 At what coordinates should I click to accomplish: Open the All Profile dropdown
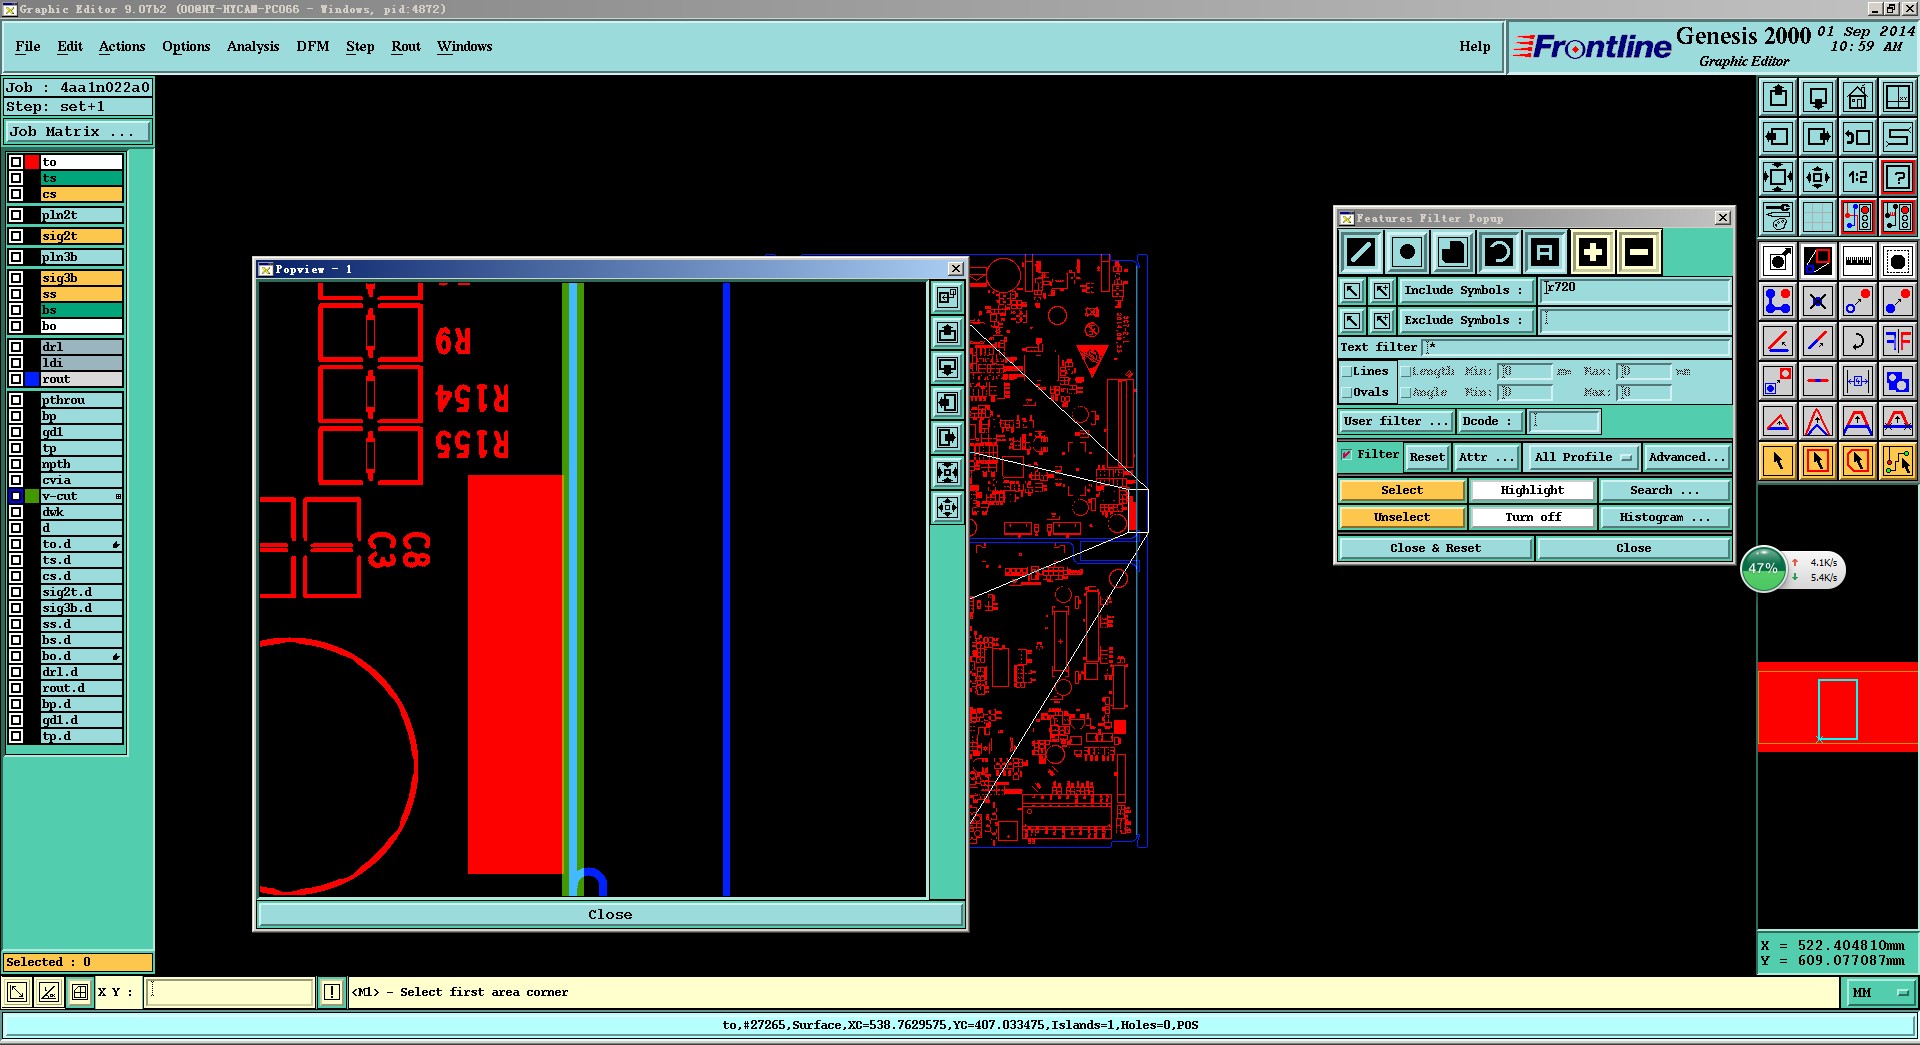tap(1583, 457)
